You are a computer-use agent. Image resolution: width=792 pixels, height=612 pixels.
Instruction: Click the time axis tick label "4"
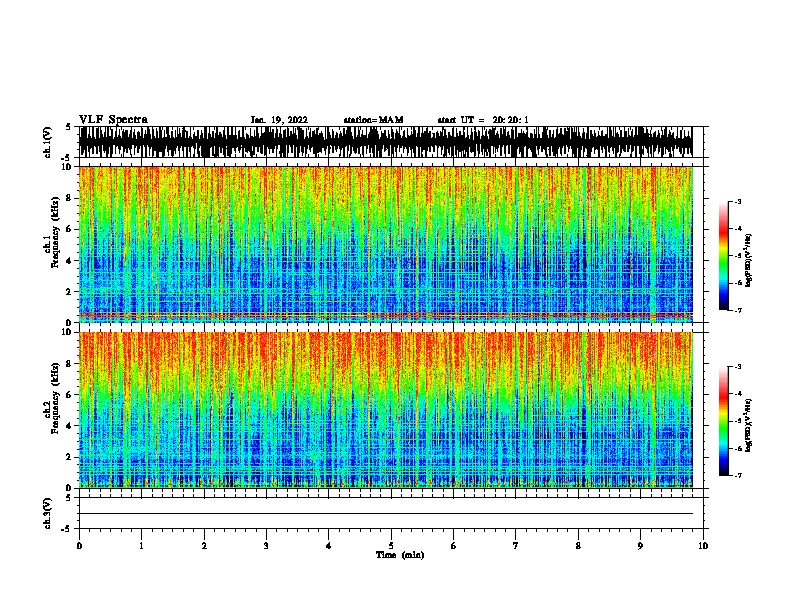[329, 545]
